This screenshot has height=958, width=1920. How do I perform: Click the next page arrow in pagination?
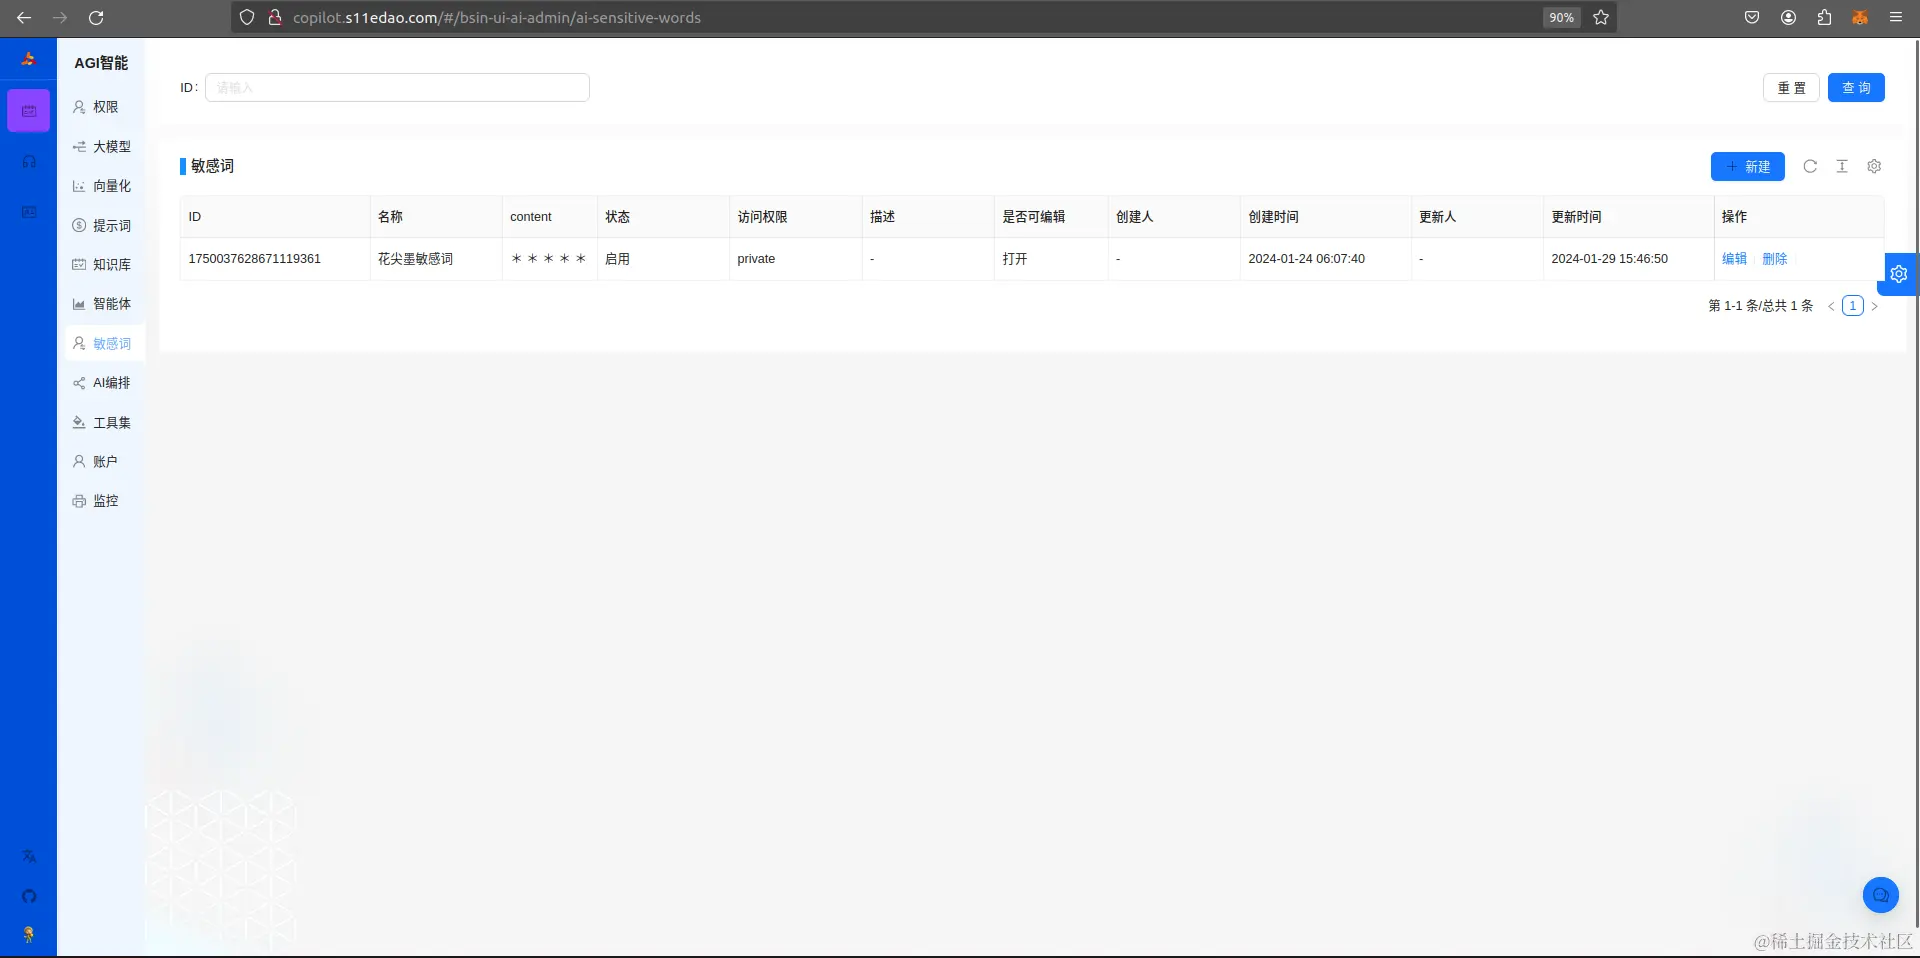[1875, 307]
